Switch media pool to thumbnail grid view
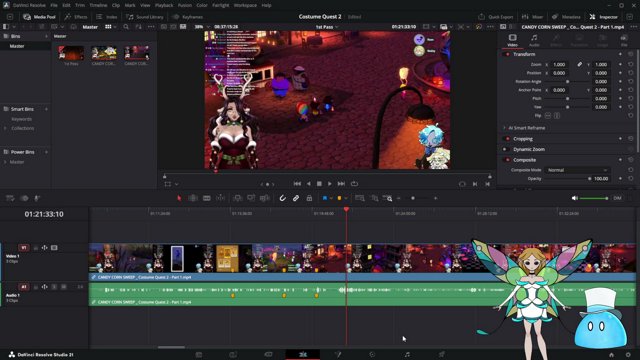The width and height of the screenshot is (640, 360). pos(108,27)
